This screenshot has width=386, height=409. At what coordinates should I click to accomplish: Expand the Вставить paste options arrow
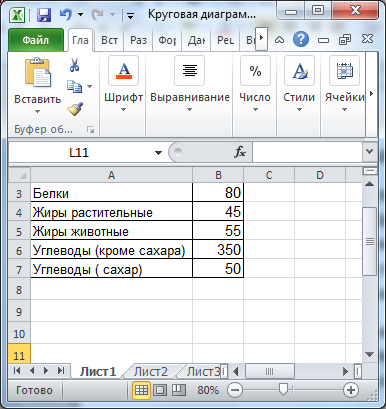(x=37, y=111)
